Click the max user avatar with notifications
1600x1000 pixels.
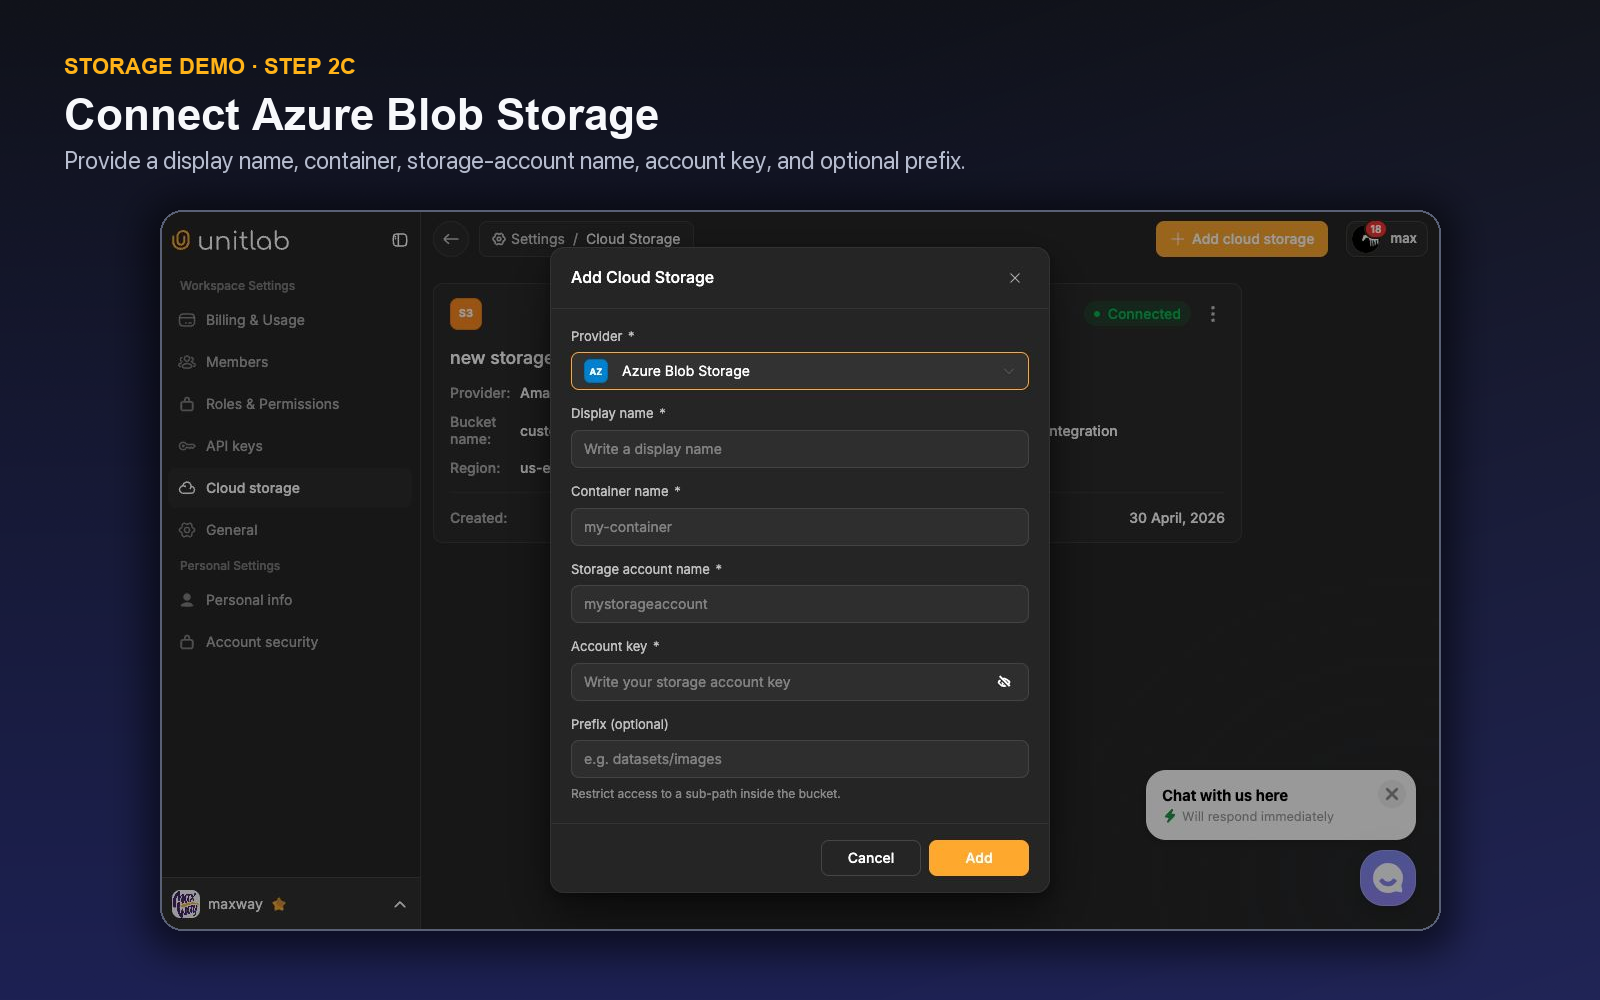[x=1367, y=238]
